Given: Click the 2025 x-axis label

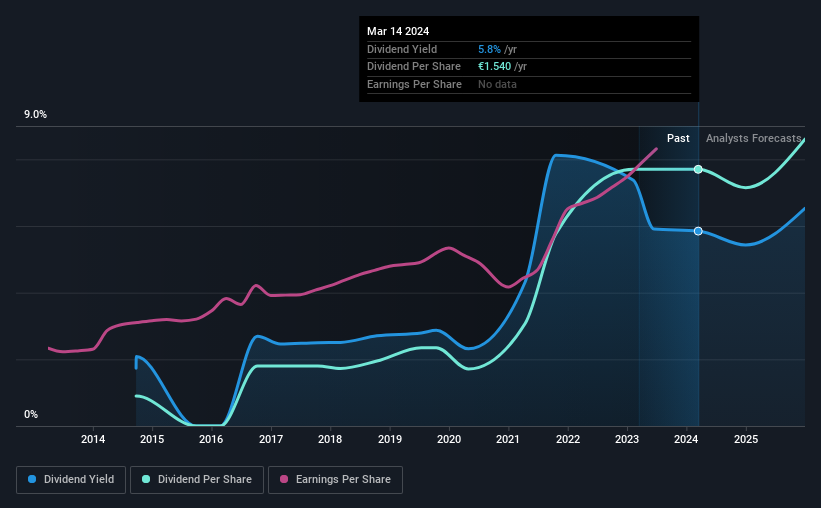Looking at the screenshot, I should 746,439.
